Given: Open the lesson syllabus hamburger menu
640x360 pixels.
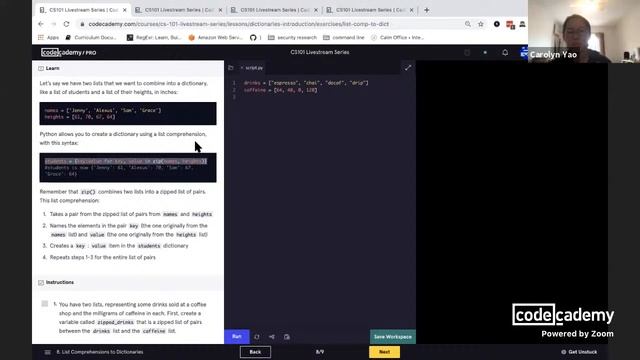Looking at the screenshot, I should click(x=47, y=352).
